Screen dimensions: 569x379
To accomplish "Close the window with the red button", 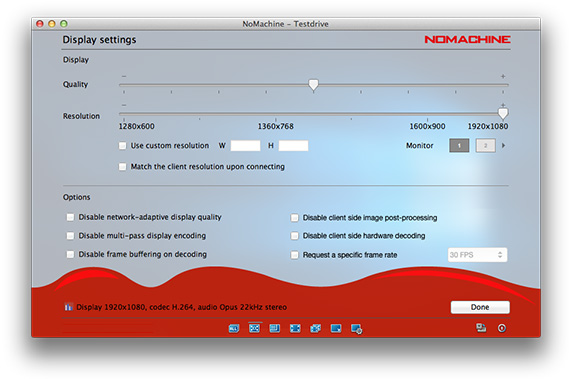I will click(40, 24).
